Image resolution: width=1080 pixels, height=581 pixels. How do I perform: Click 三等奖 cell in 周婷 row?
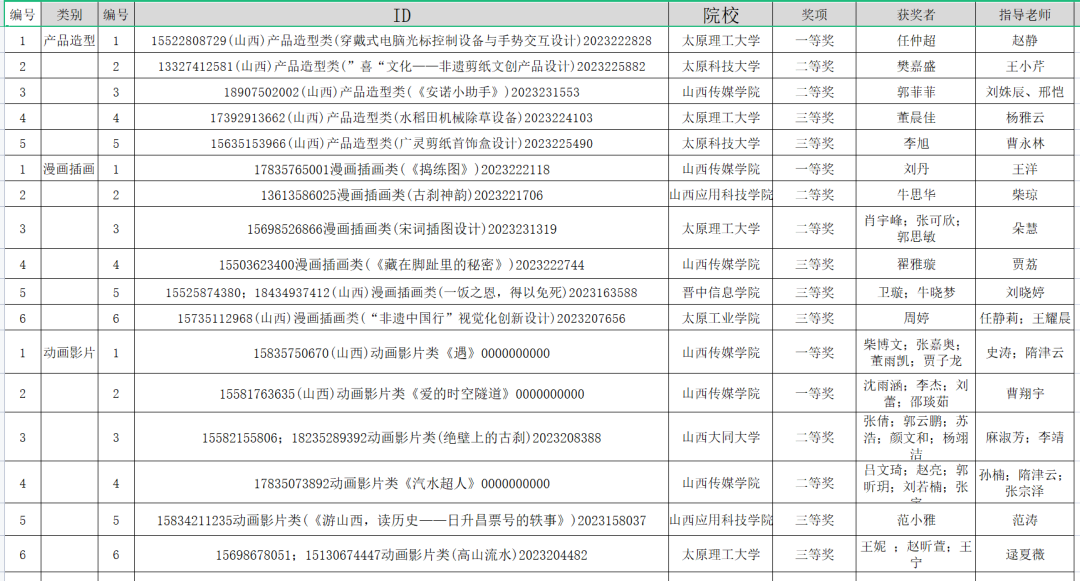click(x=814, y=318)
